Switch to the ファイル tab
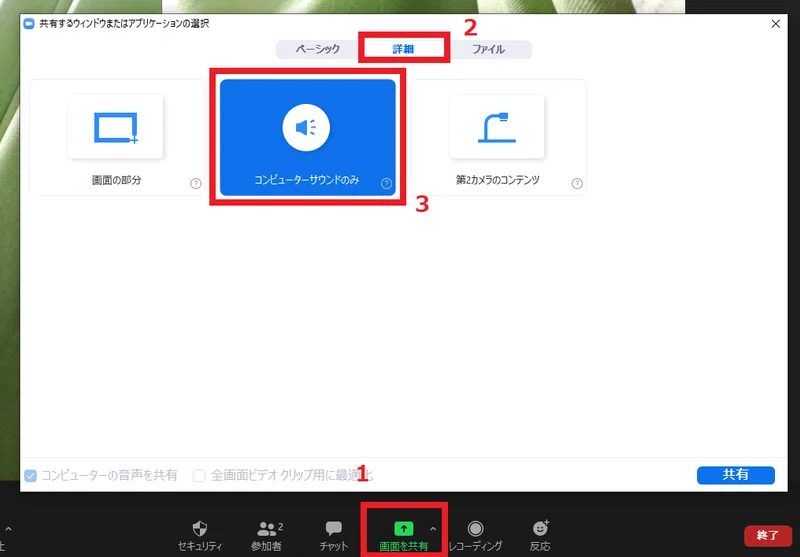Viewport: 800px width, 557px height. click(x=489, y=49)
